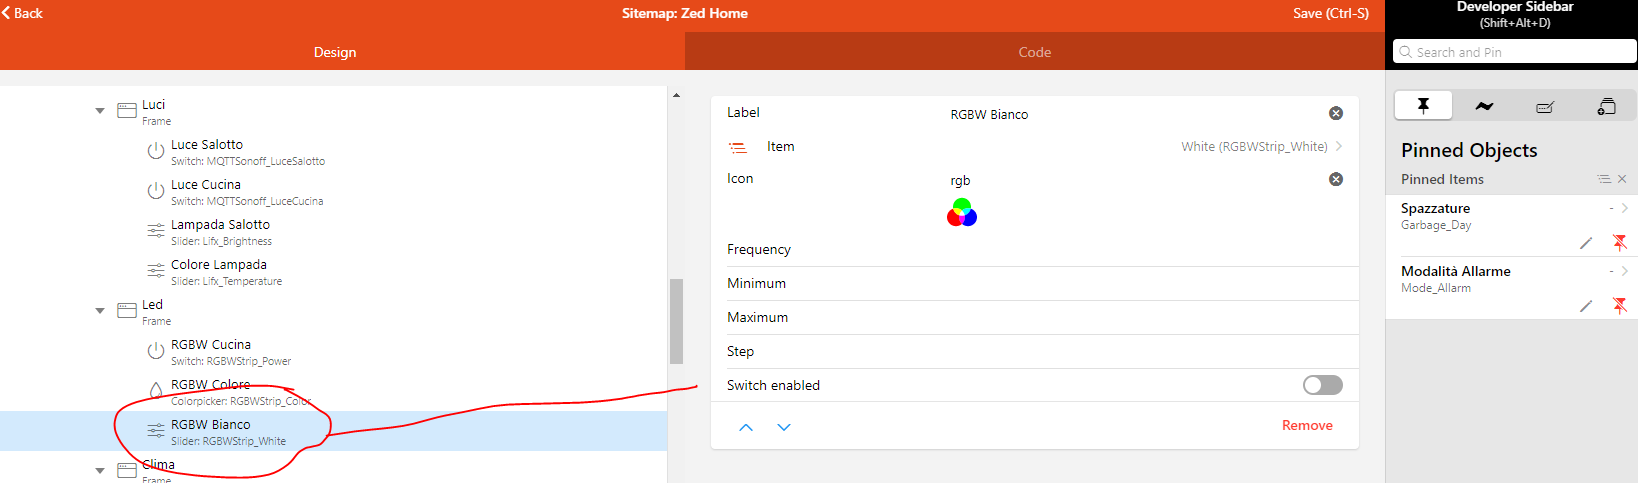
Task: Save the sitemap
Action: [1330, 14]
